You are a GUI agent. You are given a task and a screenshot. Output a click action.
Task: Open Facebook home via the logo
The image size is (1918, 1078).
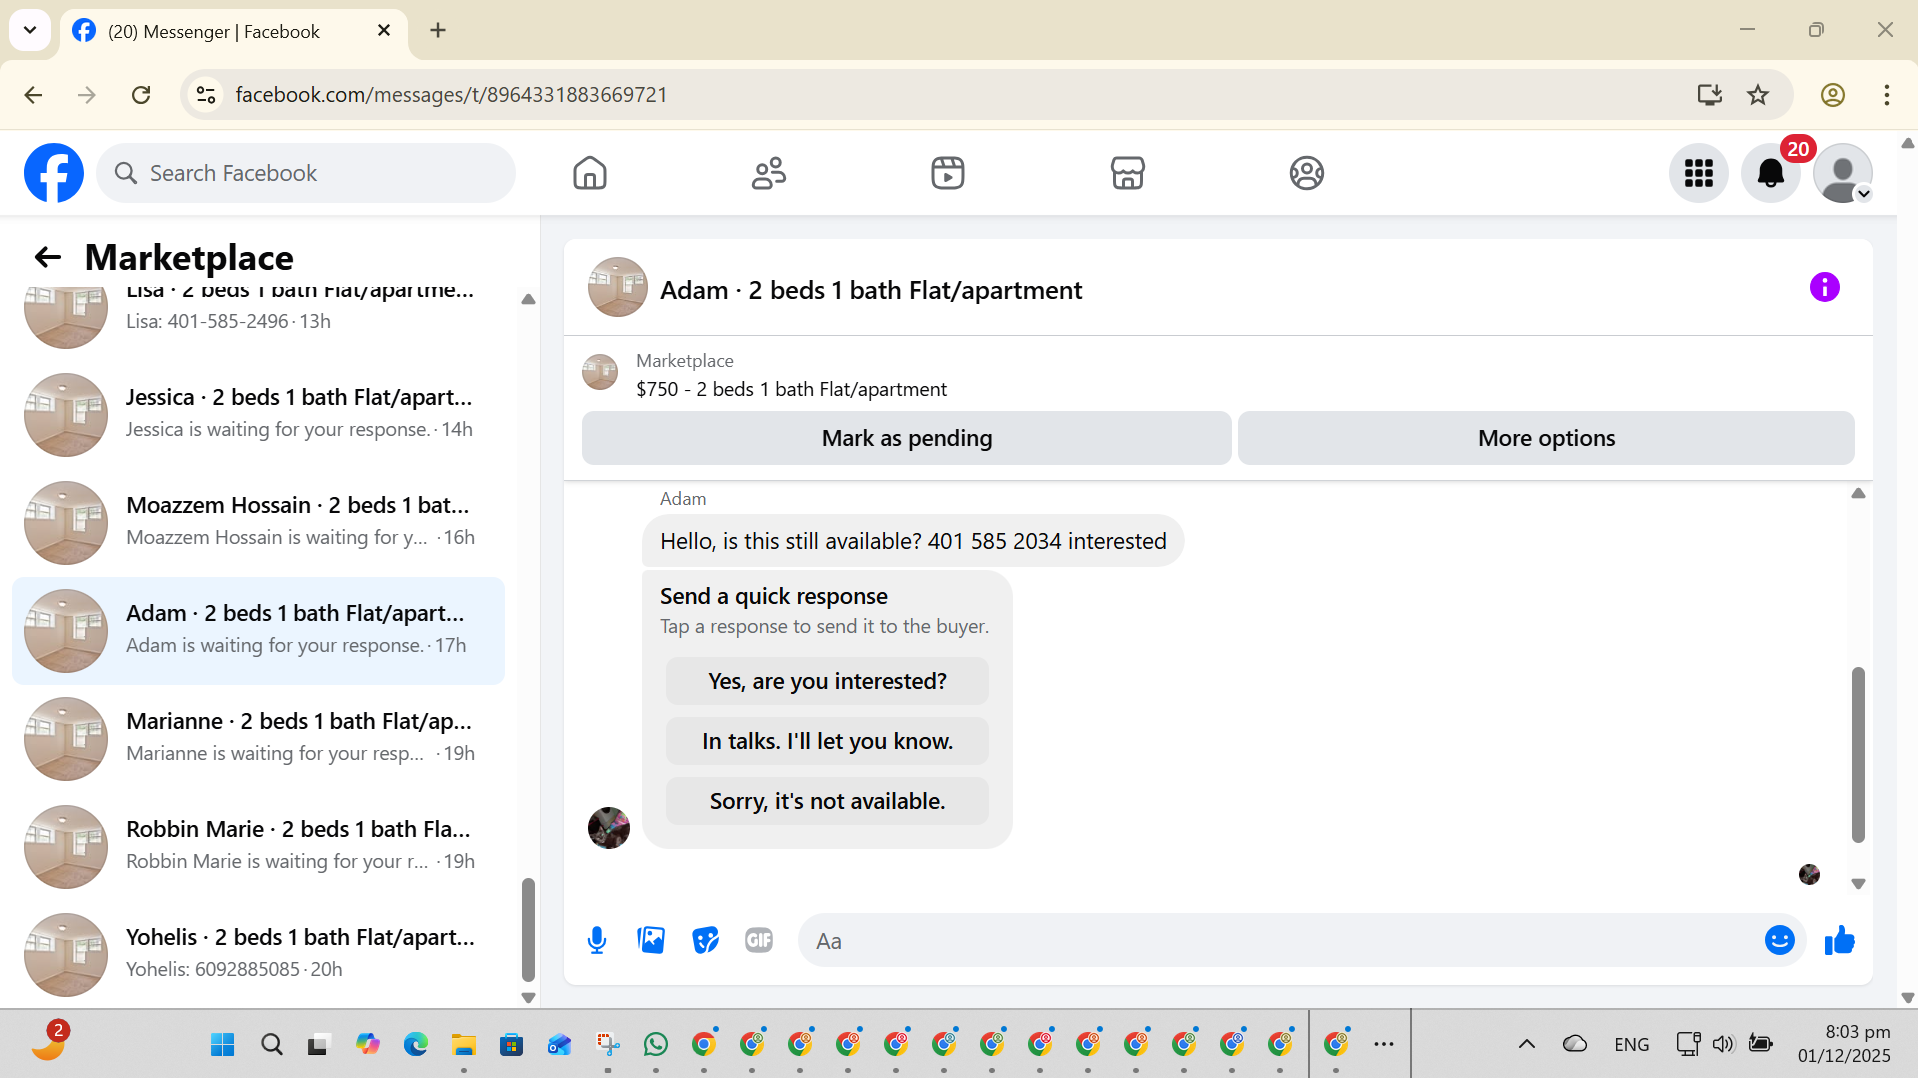point(54,173)
